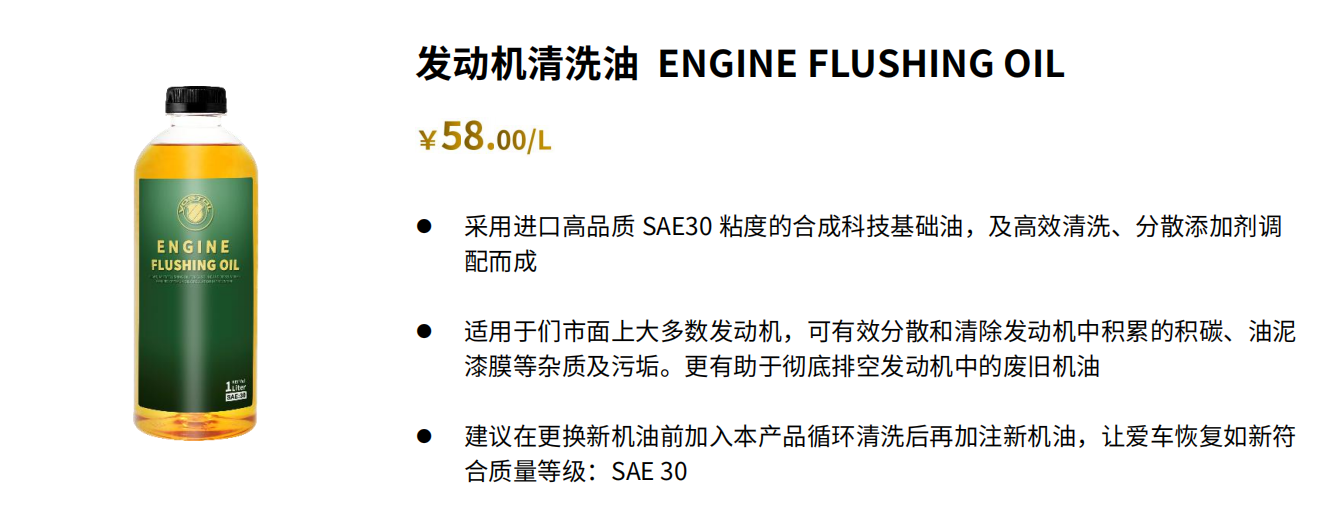
Task: Click the yuan currency symbol before price
Action: (x=427, y=140)
